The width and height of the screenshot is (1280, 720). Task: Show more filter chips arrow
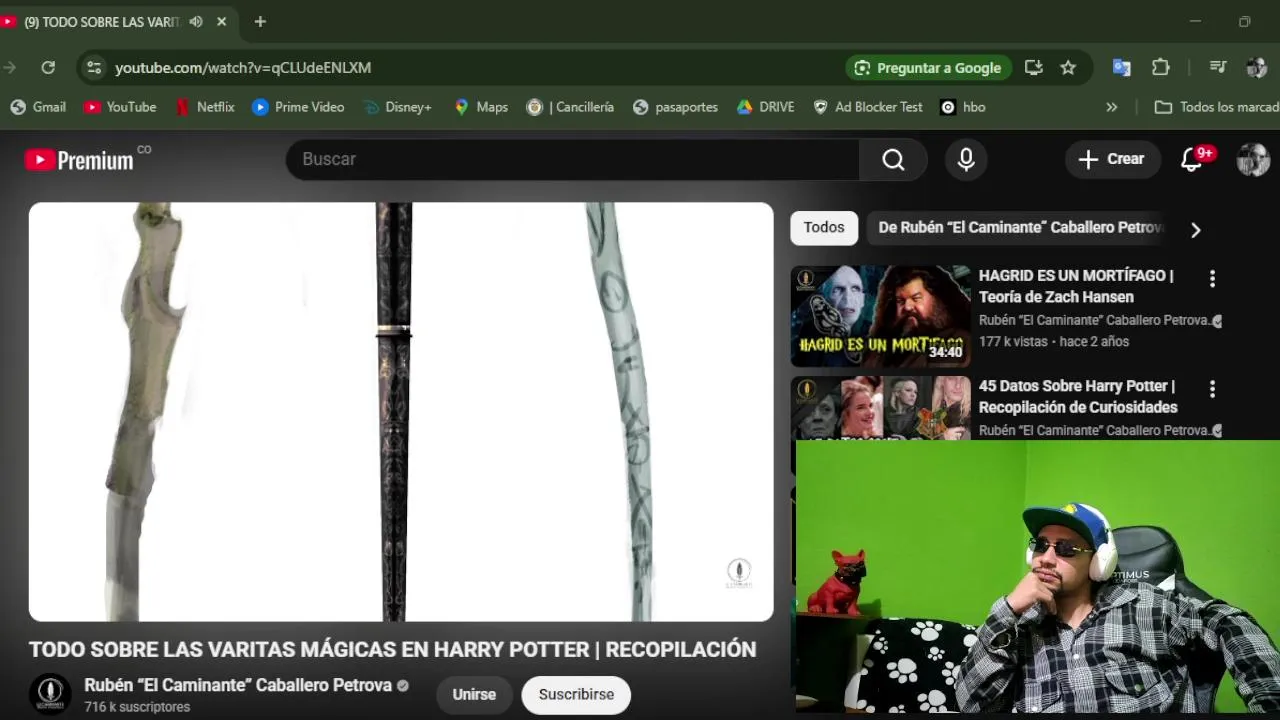click(x=1195, y=229)
